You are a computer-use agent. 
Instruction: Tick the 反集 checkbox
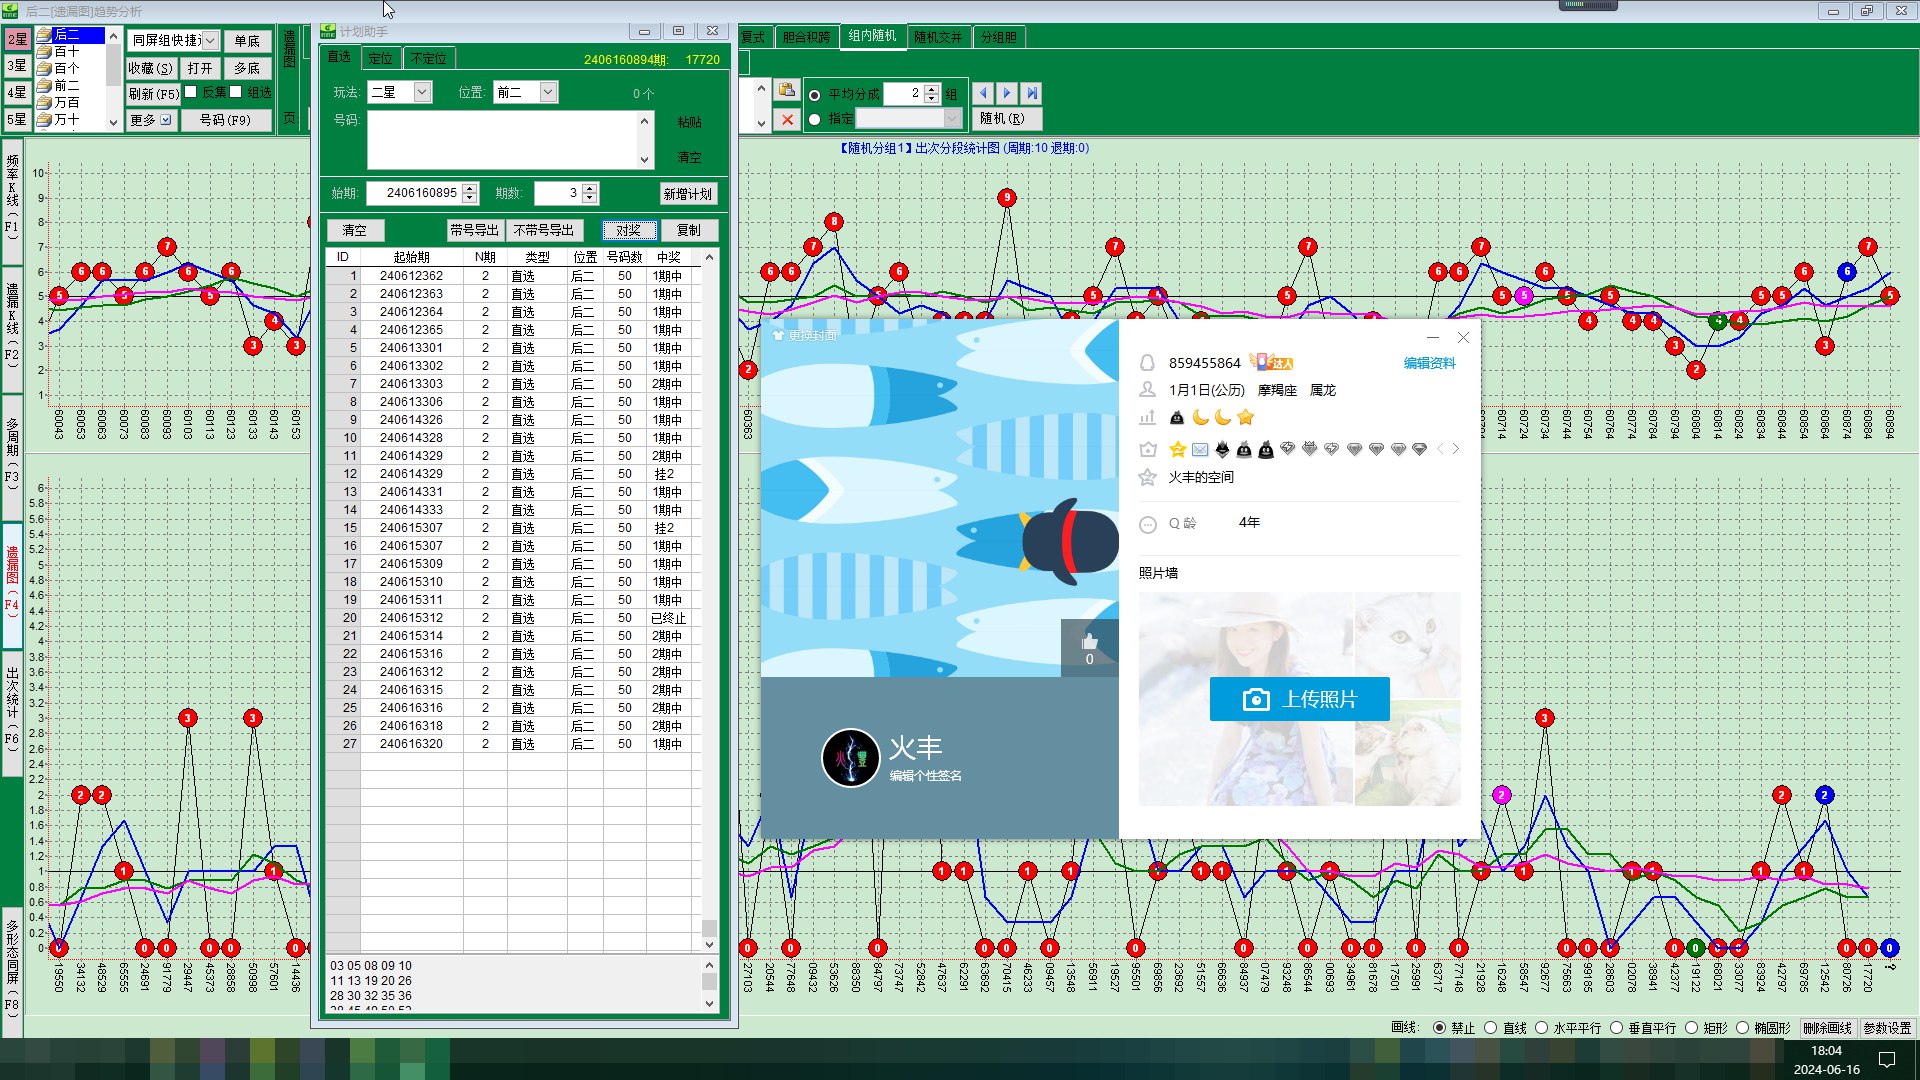pyautogui.click(x=190, y=92)
